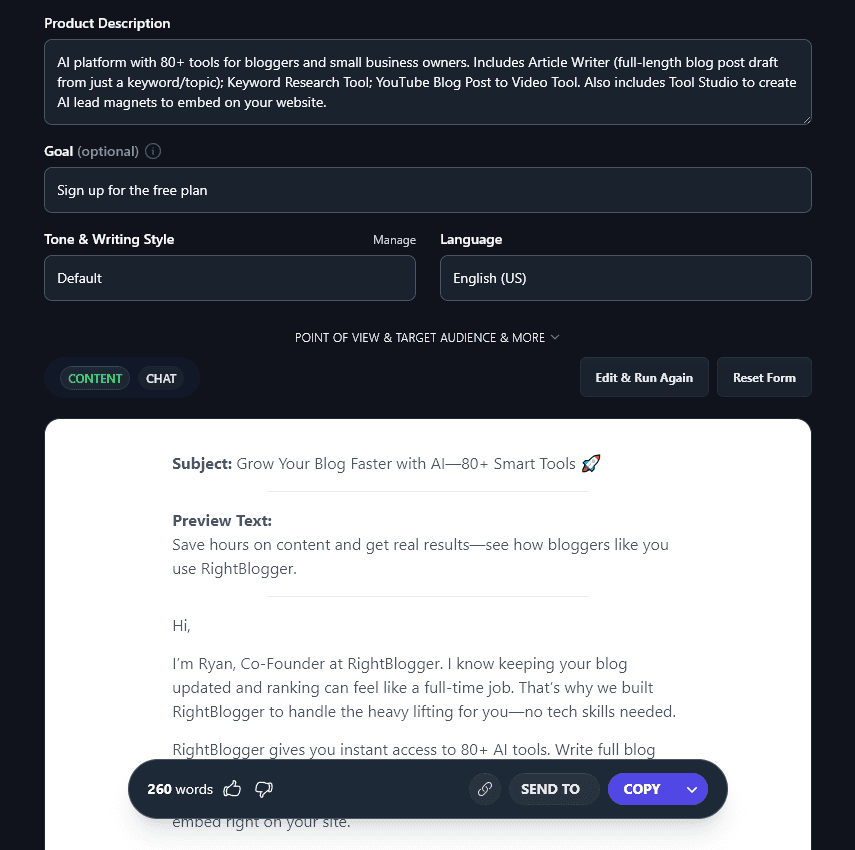Open the Language selector showing English (US)

[x=625, y=278]
